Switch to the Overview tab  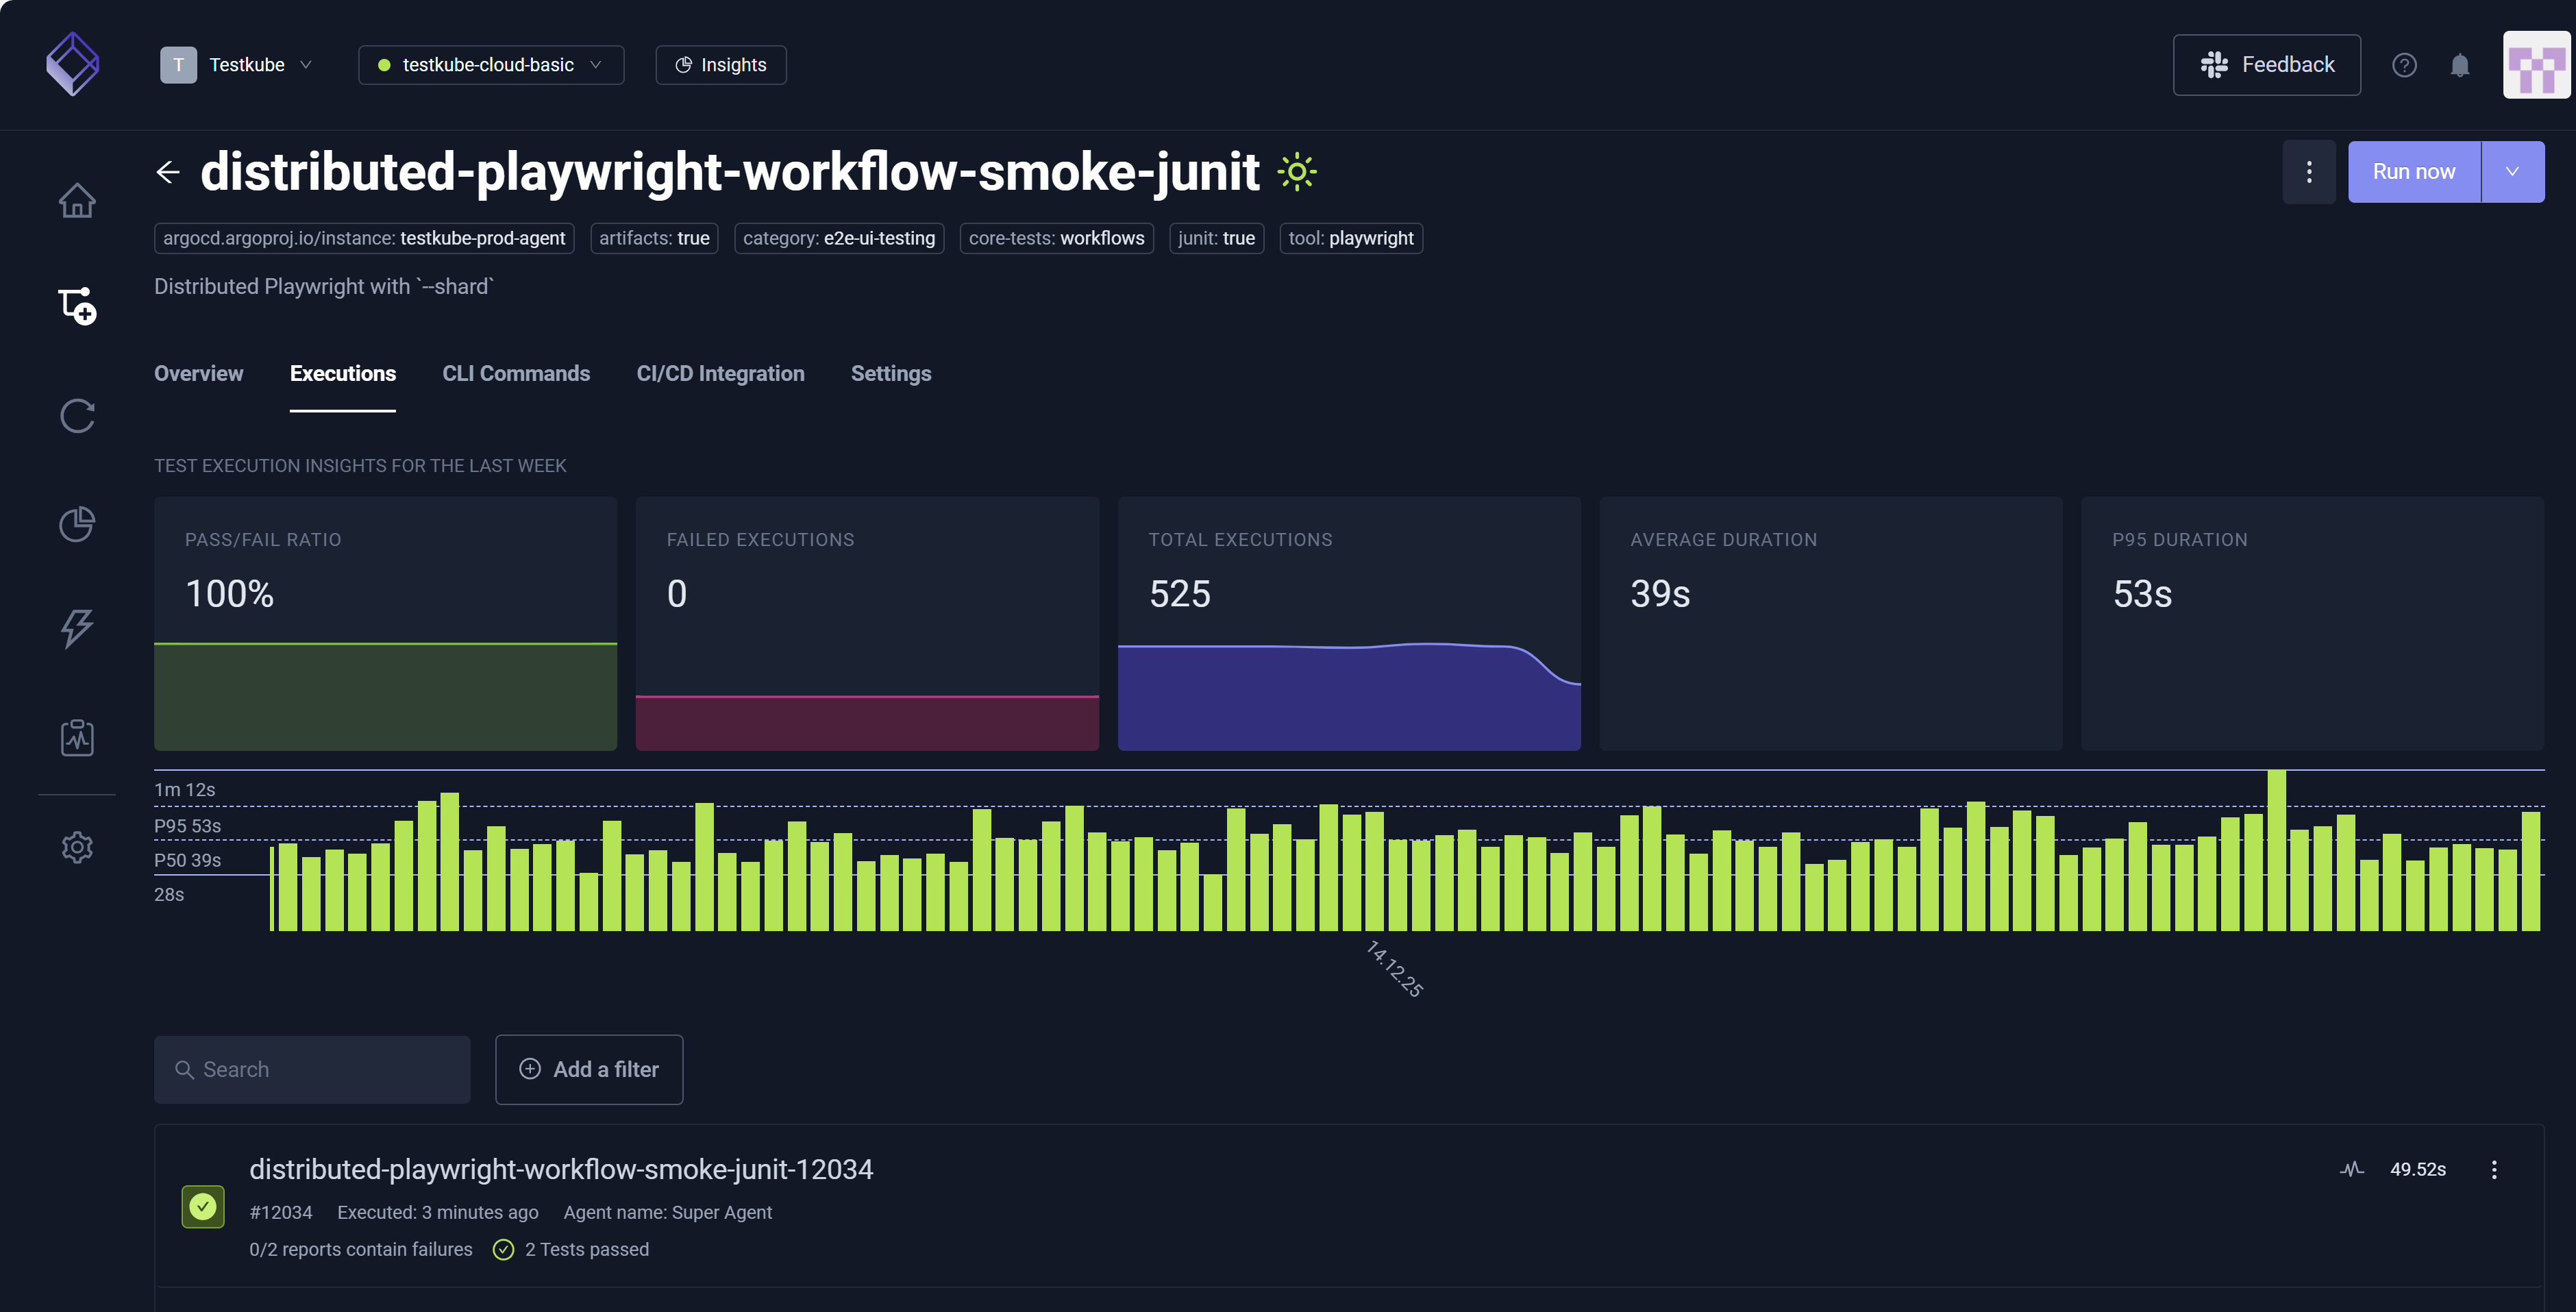coord(198,373)
